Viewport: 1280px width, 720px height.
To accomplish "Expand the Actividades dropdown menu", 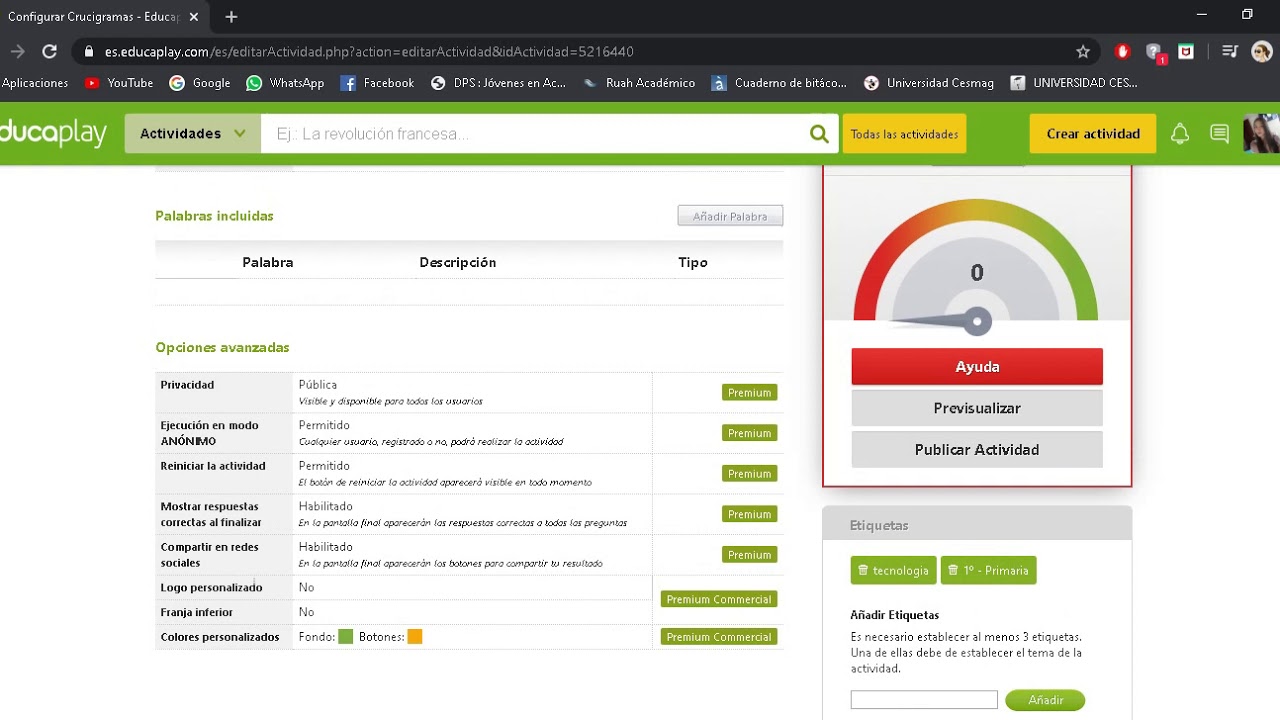I will click(192, 134).
